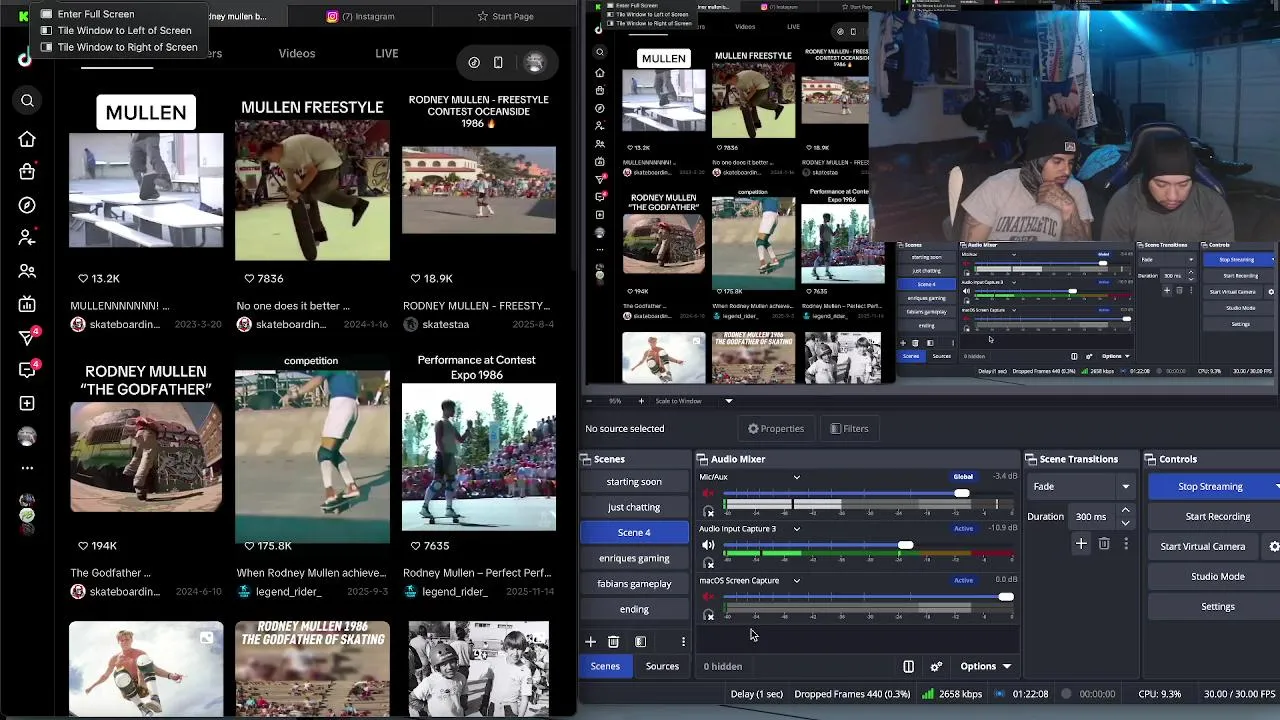Open TikTok Explore compass icon

click(x=27, y=205)
